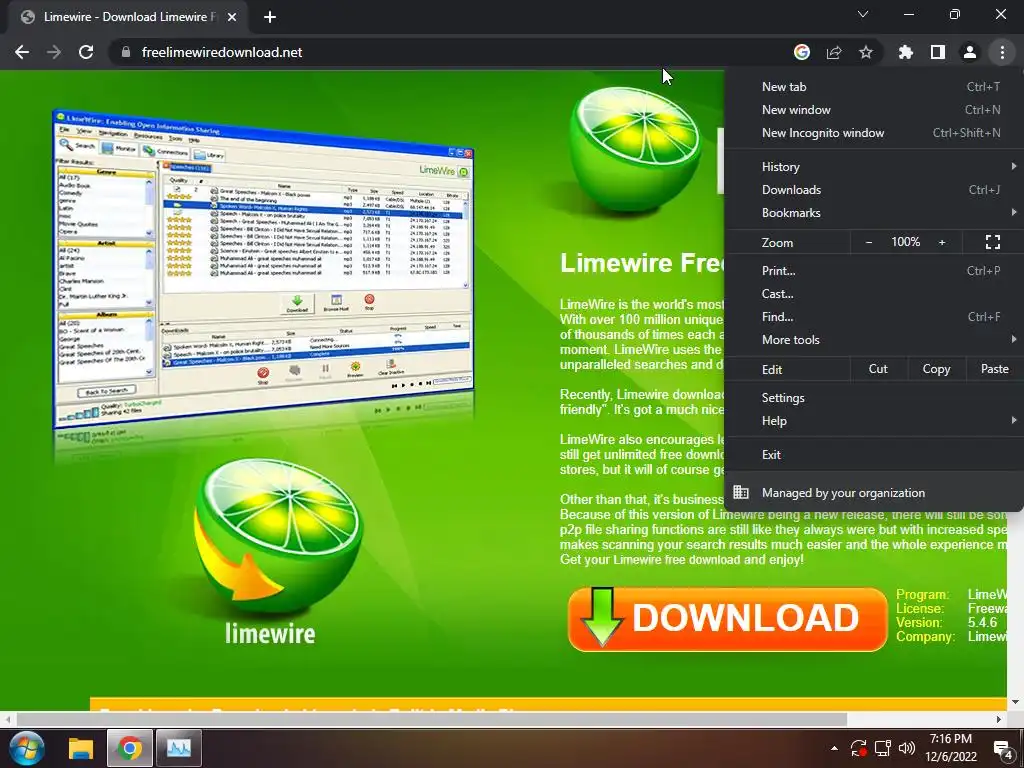Open the tab search chevron

(x=863, y=14)
